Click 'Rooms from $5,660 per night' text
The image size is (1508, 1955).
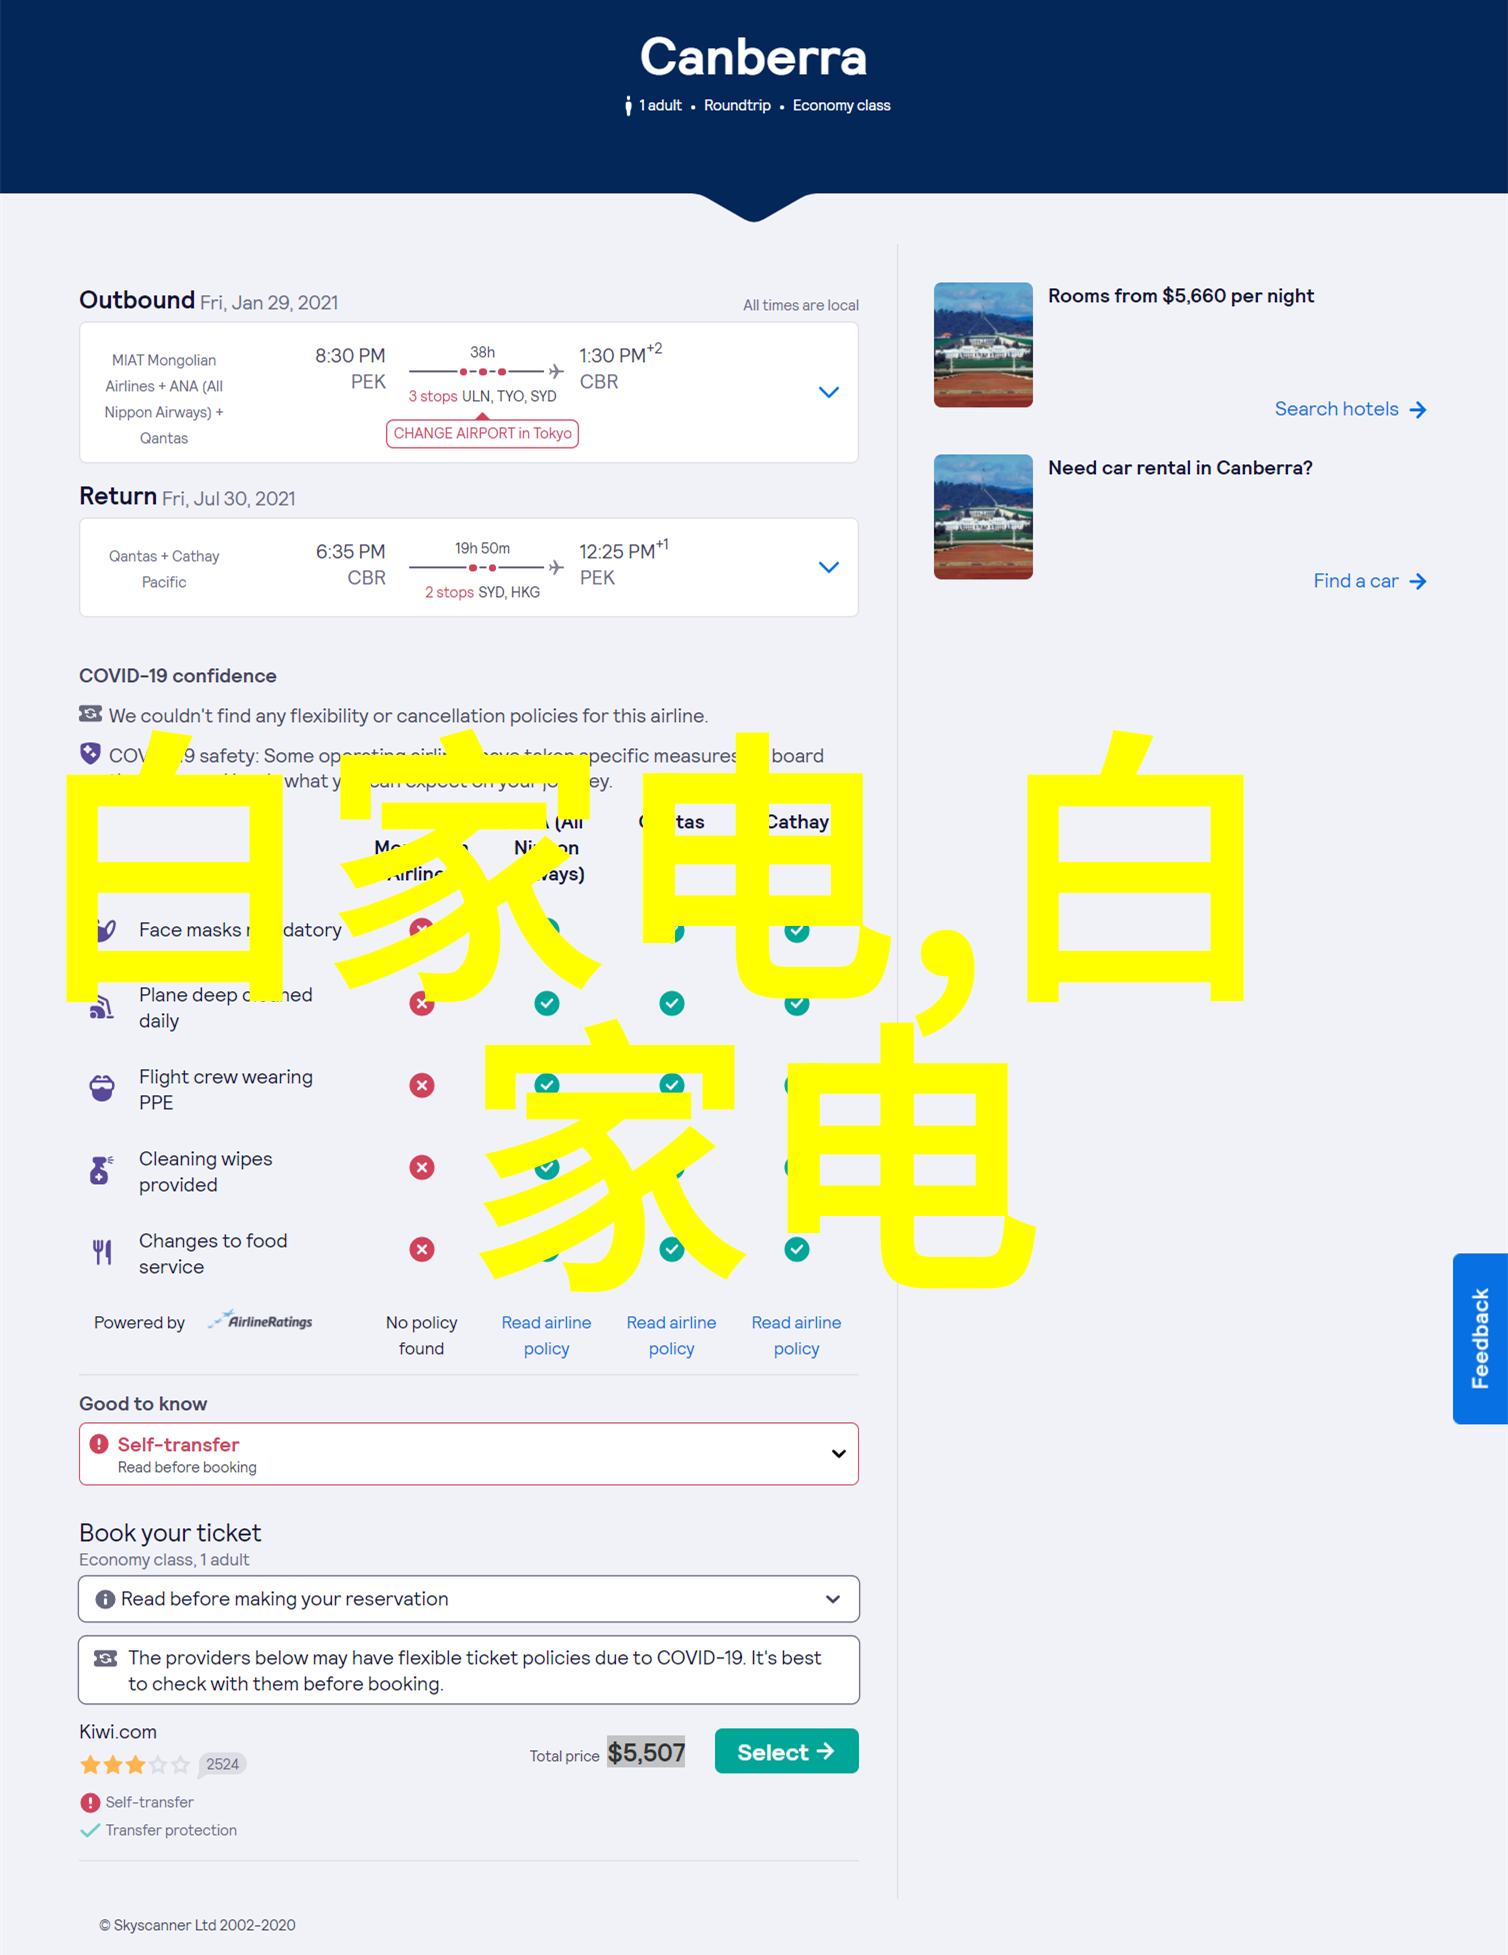click(x=1181, y=296)
